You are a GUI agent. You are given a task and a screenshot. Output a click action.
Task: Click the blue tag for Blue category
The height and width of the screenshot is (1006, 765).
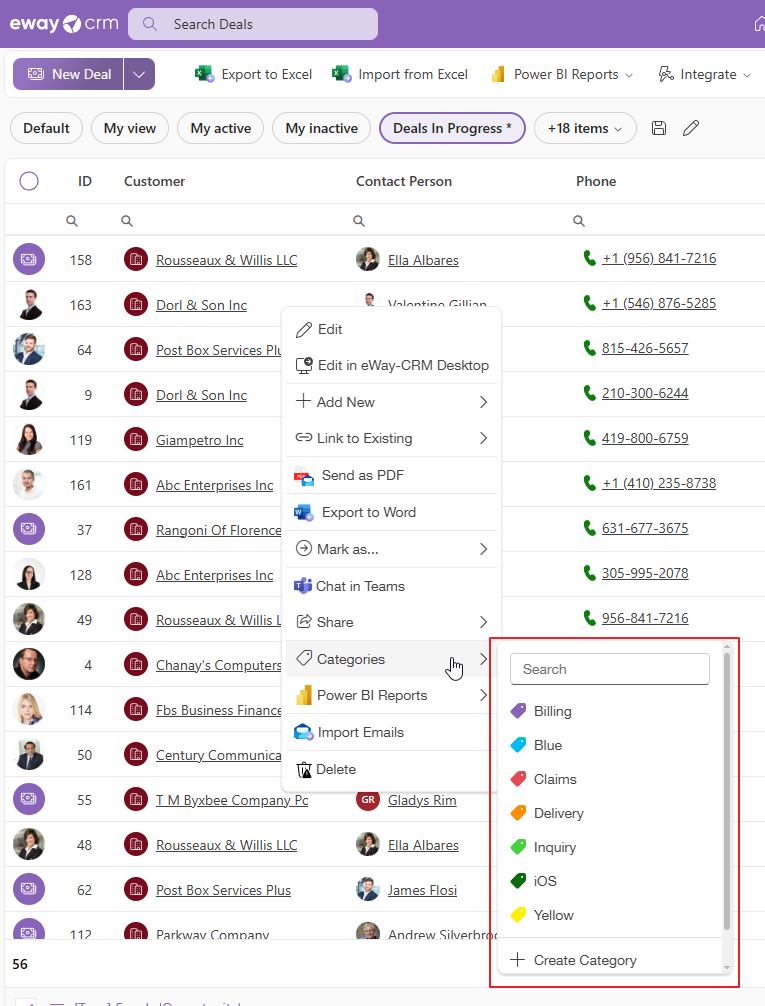519,745
